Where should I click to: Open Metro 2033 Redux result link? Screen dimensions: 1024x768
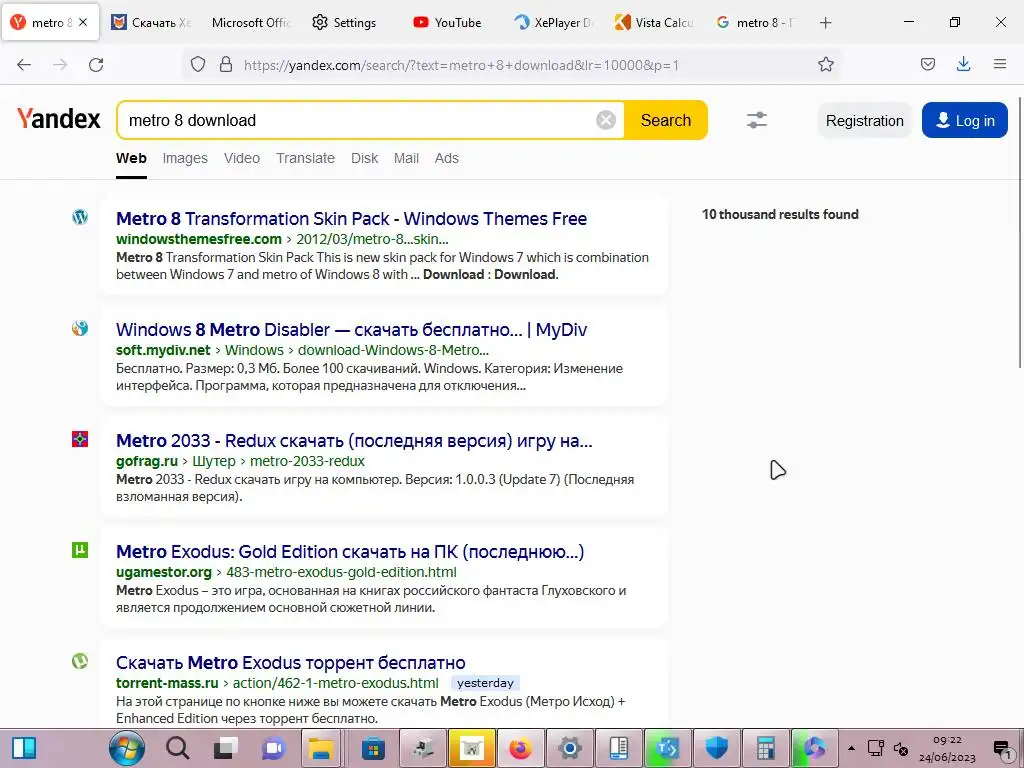coord(354,441)
